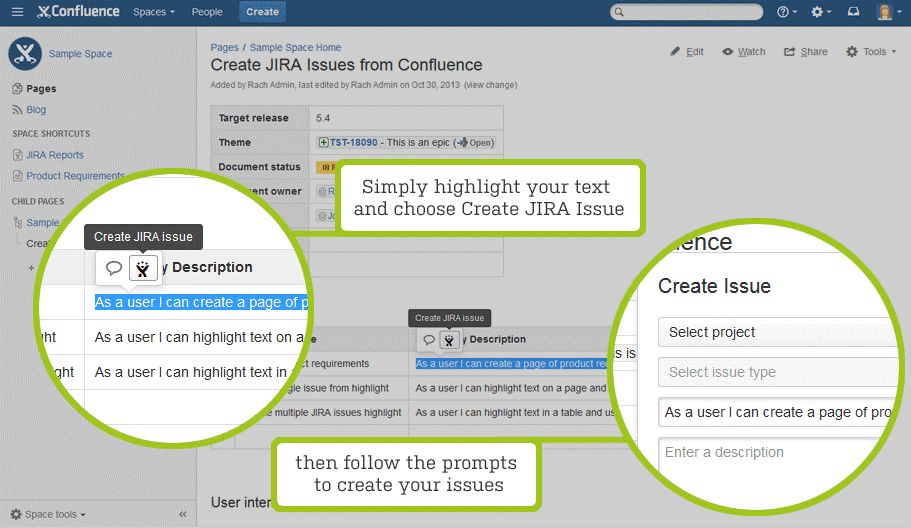Click the green epic issue type icon
This screenshot has width=911, height=528.
[x=323, y=142]
